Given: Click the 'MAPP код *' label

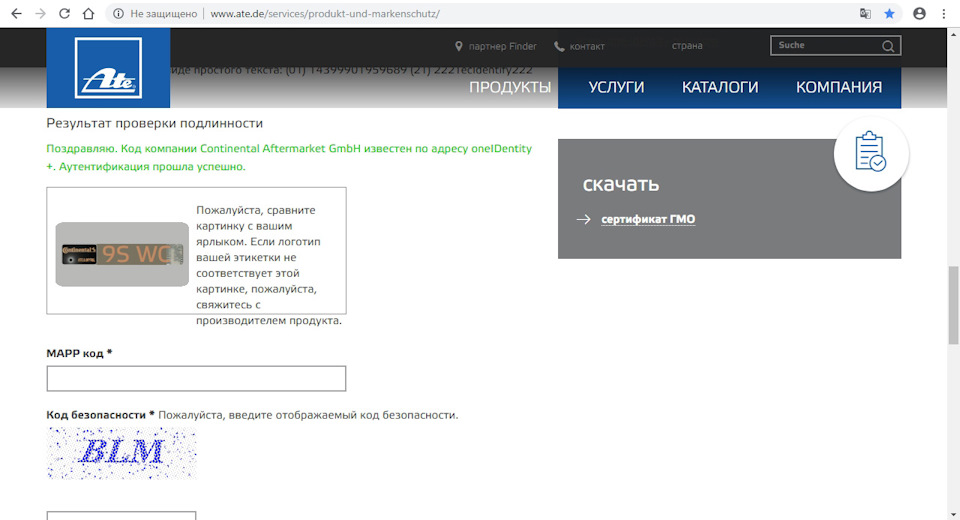Looking at the screenshot, I should click(x=79, y=353).
